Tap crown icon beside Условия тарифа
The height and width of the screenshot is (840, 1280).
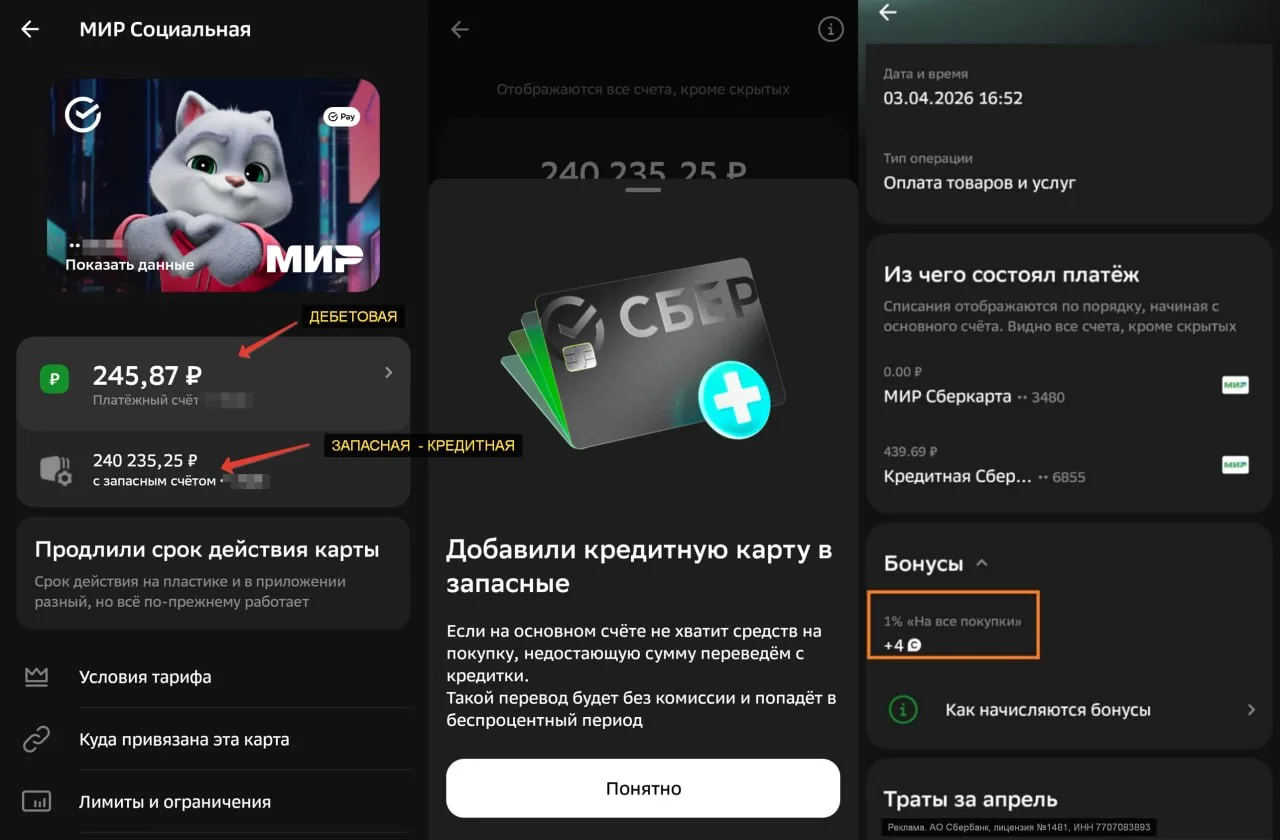click(37, 677)
